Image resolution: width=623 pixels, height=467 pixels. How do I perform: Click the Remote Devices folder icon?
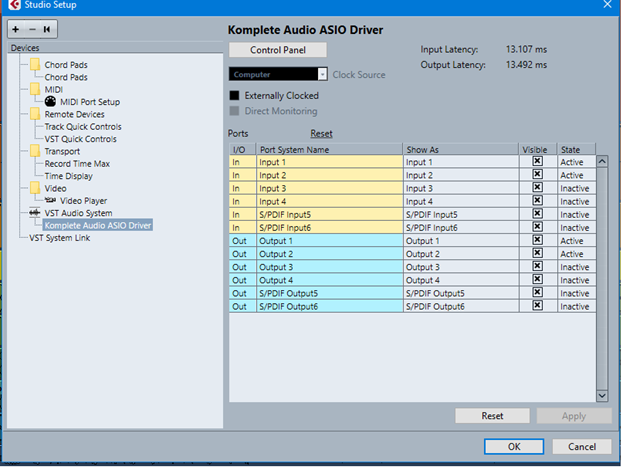[35, 114]
